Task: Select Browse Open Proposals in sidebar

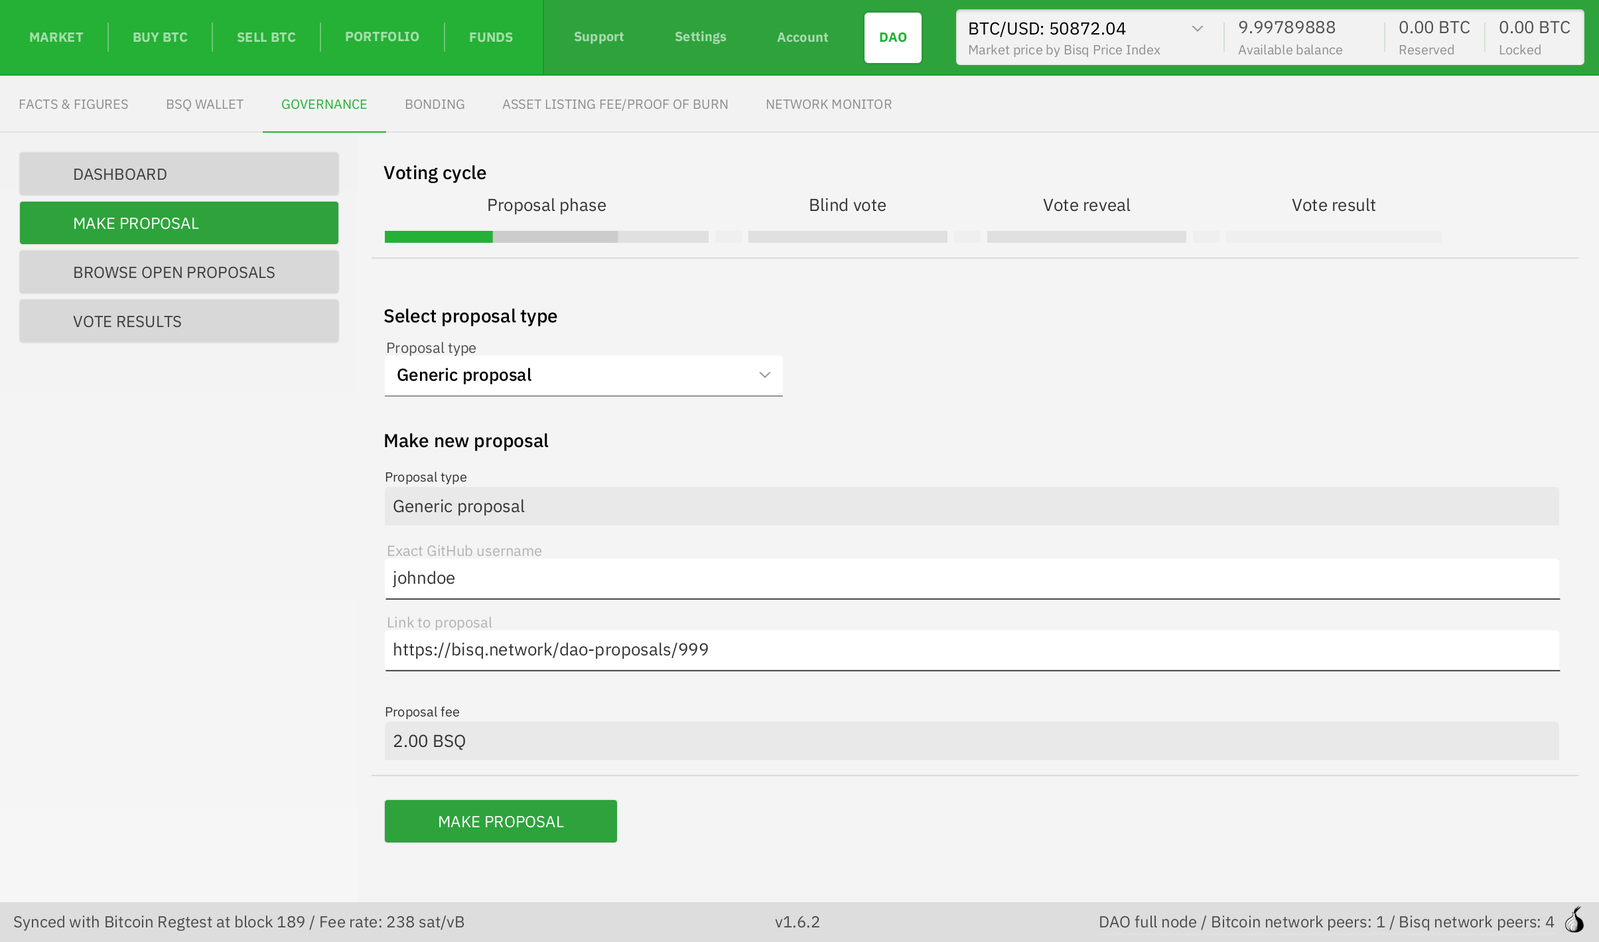Action: tap(179, 272)
